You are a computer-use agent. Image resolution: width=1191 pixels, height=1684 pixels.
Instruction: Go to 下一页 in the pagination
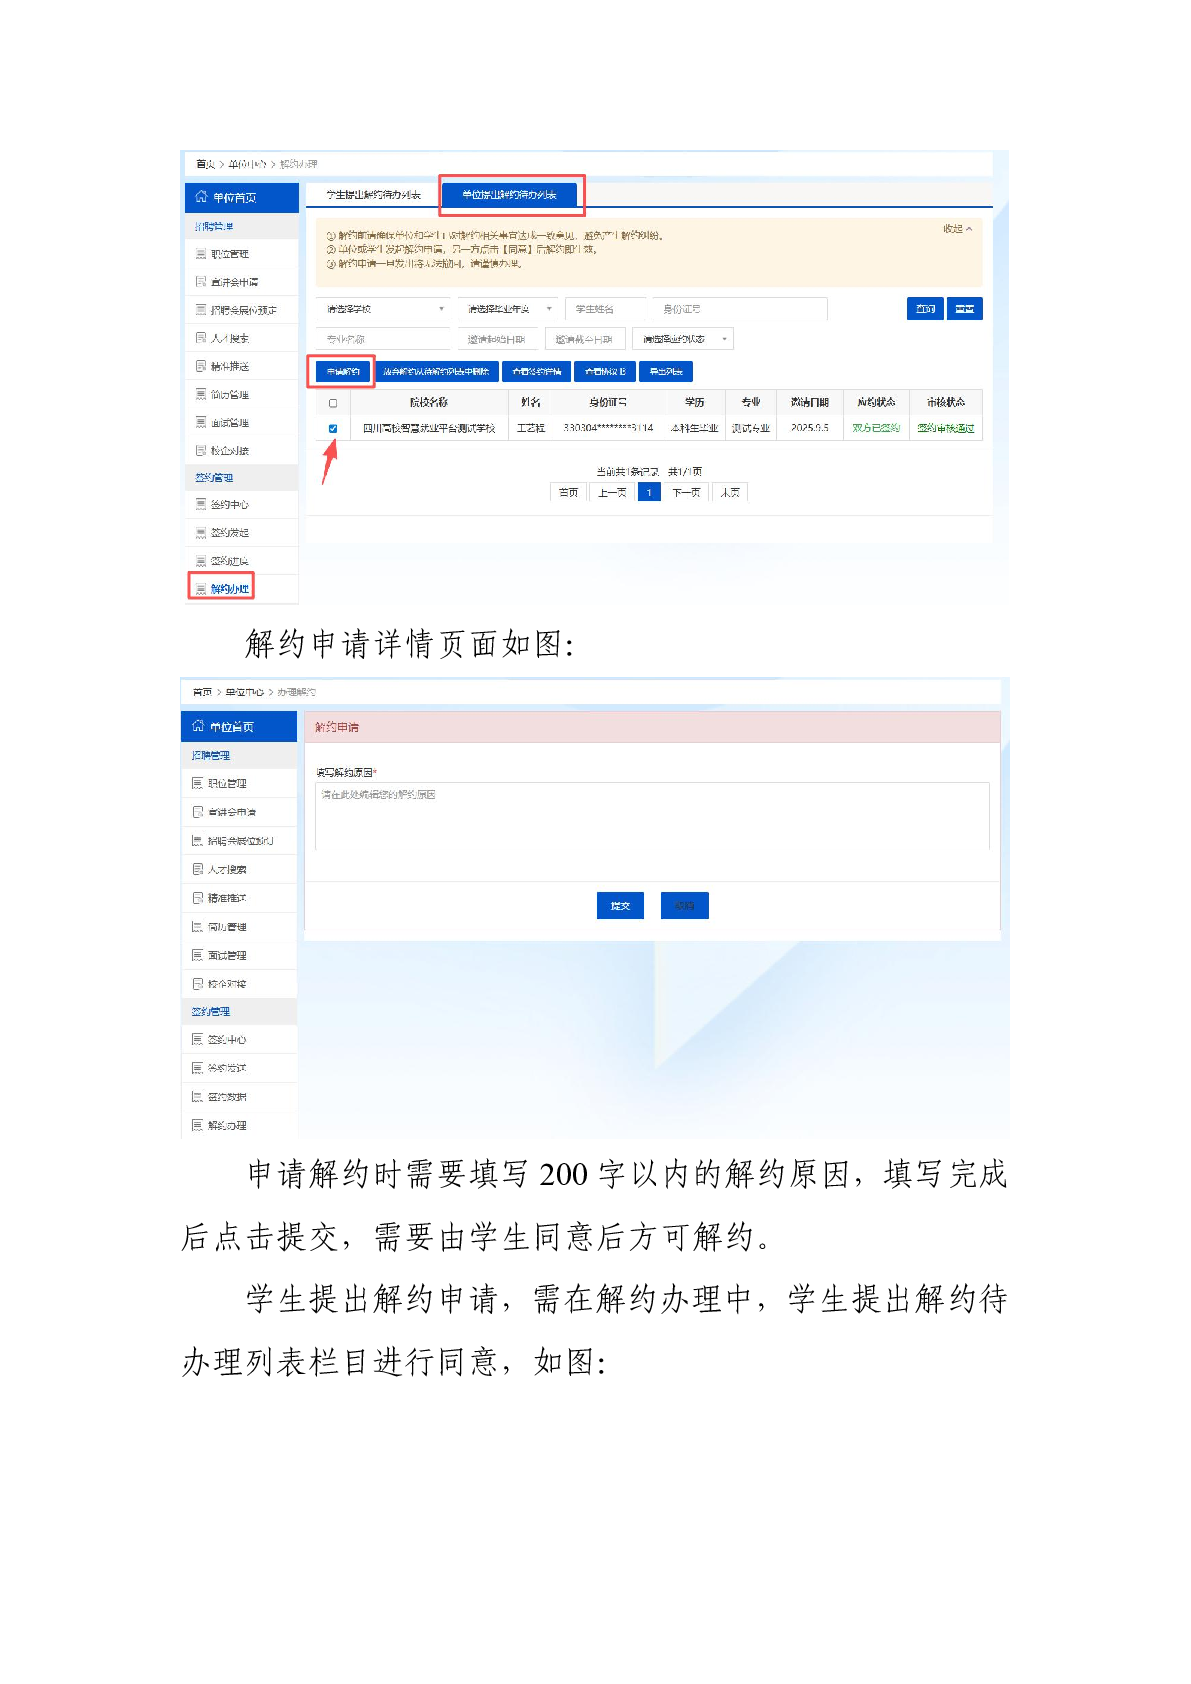[685, 492]
